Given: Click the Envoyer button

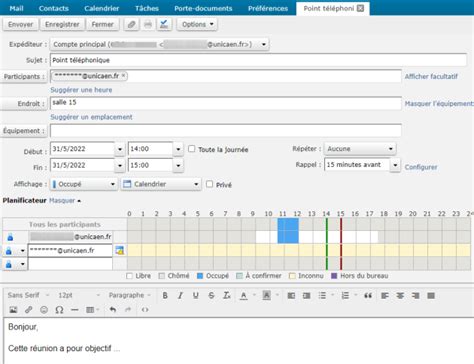Looking at the screenshot, I should 20,24.
